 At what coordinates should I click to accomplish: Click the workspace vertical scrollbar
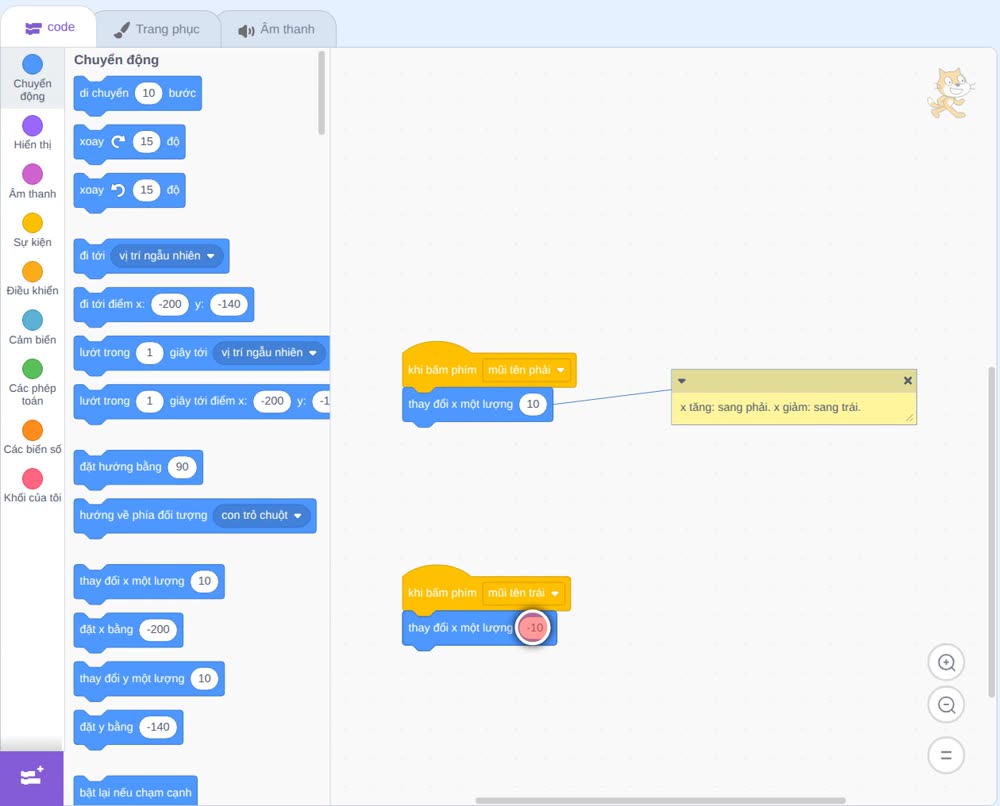pos(992,532)
